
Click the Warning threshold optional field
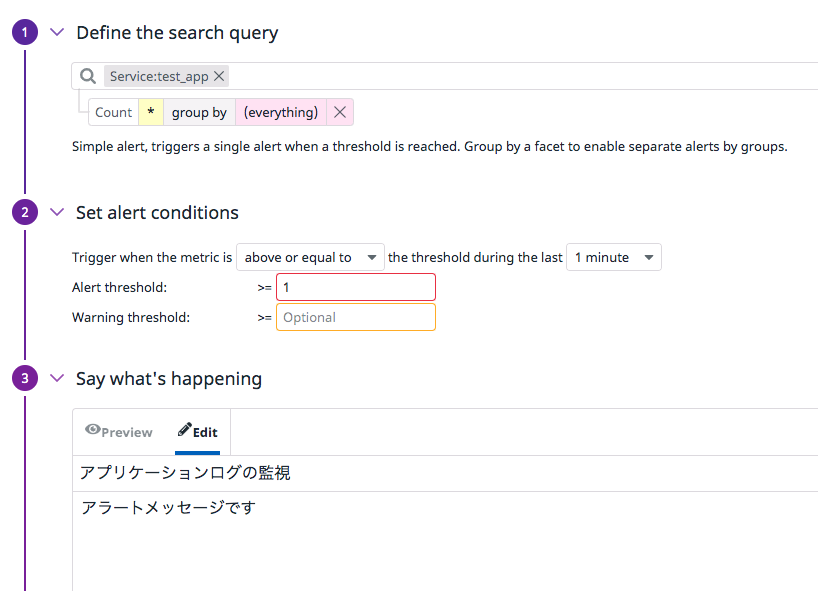(355, 317)
